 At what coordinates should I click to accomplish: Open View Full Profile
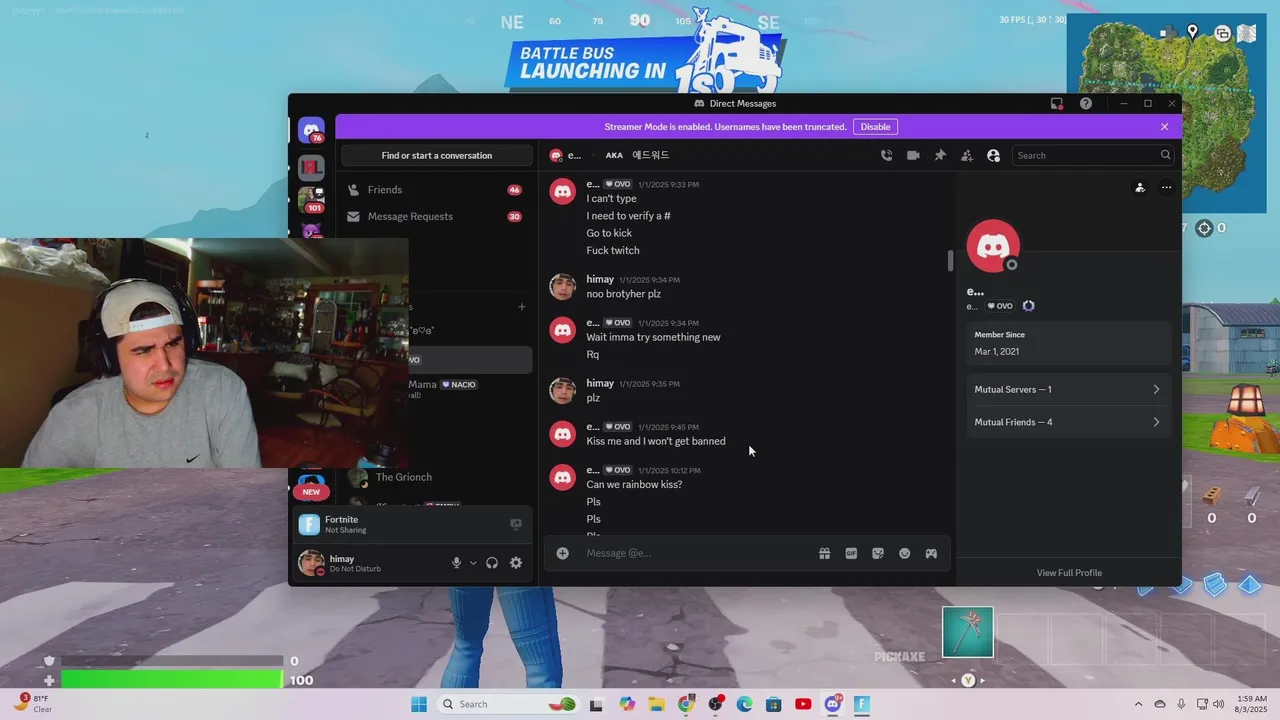click(x=1069, y=573)
